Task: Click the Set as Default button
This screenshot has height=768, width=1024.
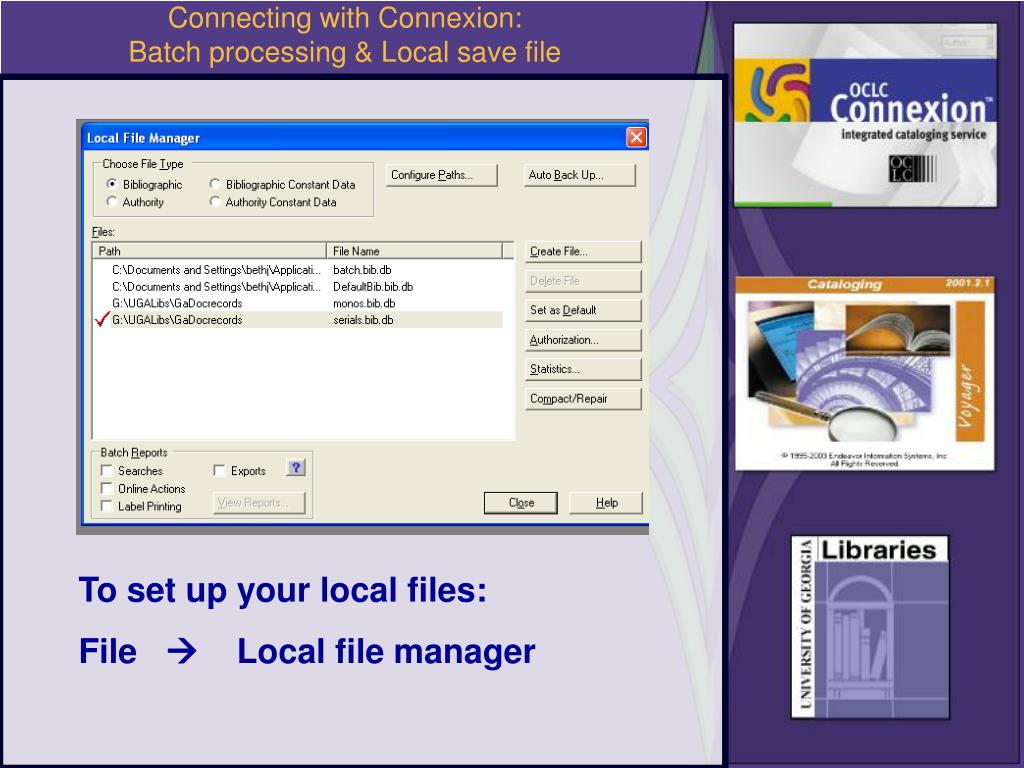Action: coord(583,310)
